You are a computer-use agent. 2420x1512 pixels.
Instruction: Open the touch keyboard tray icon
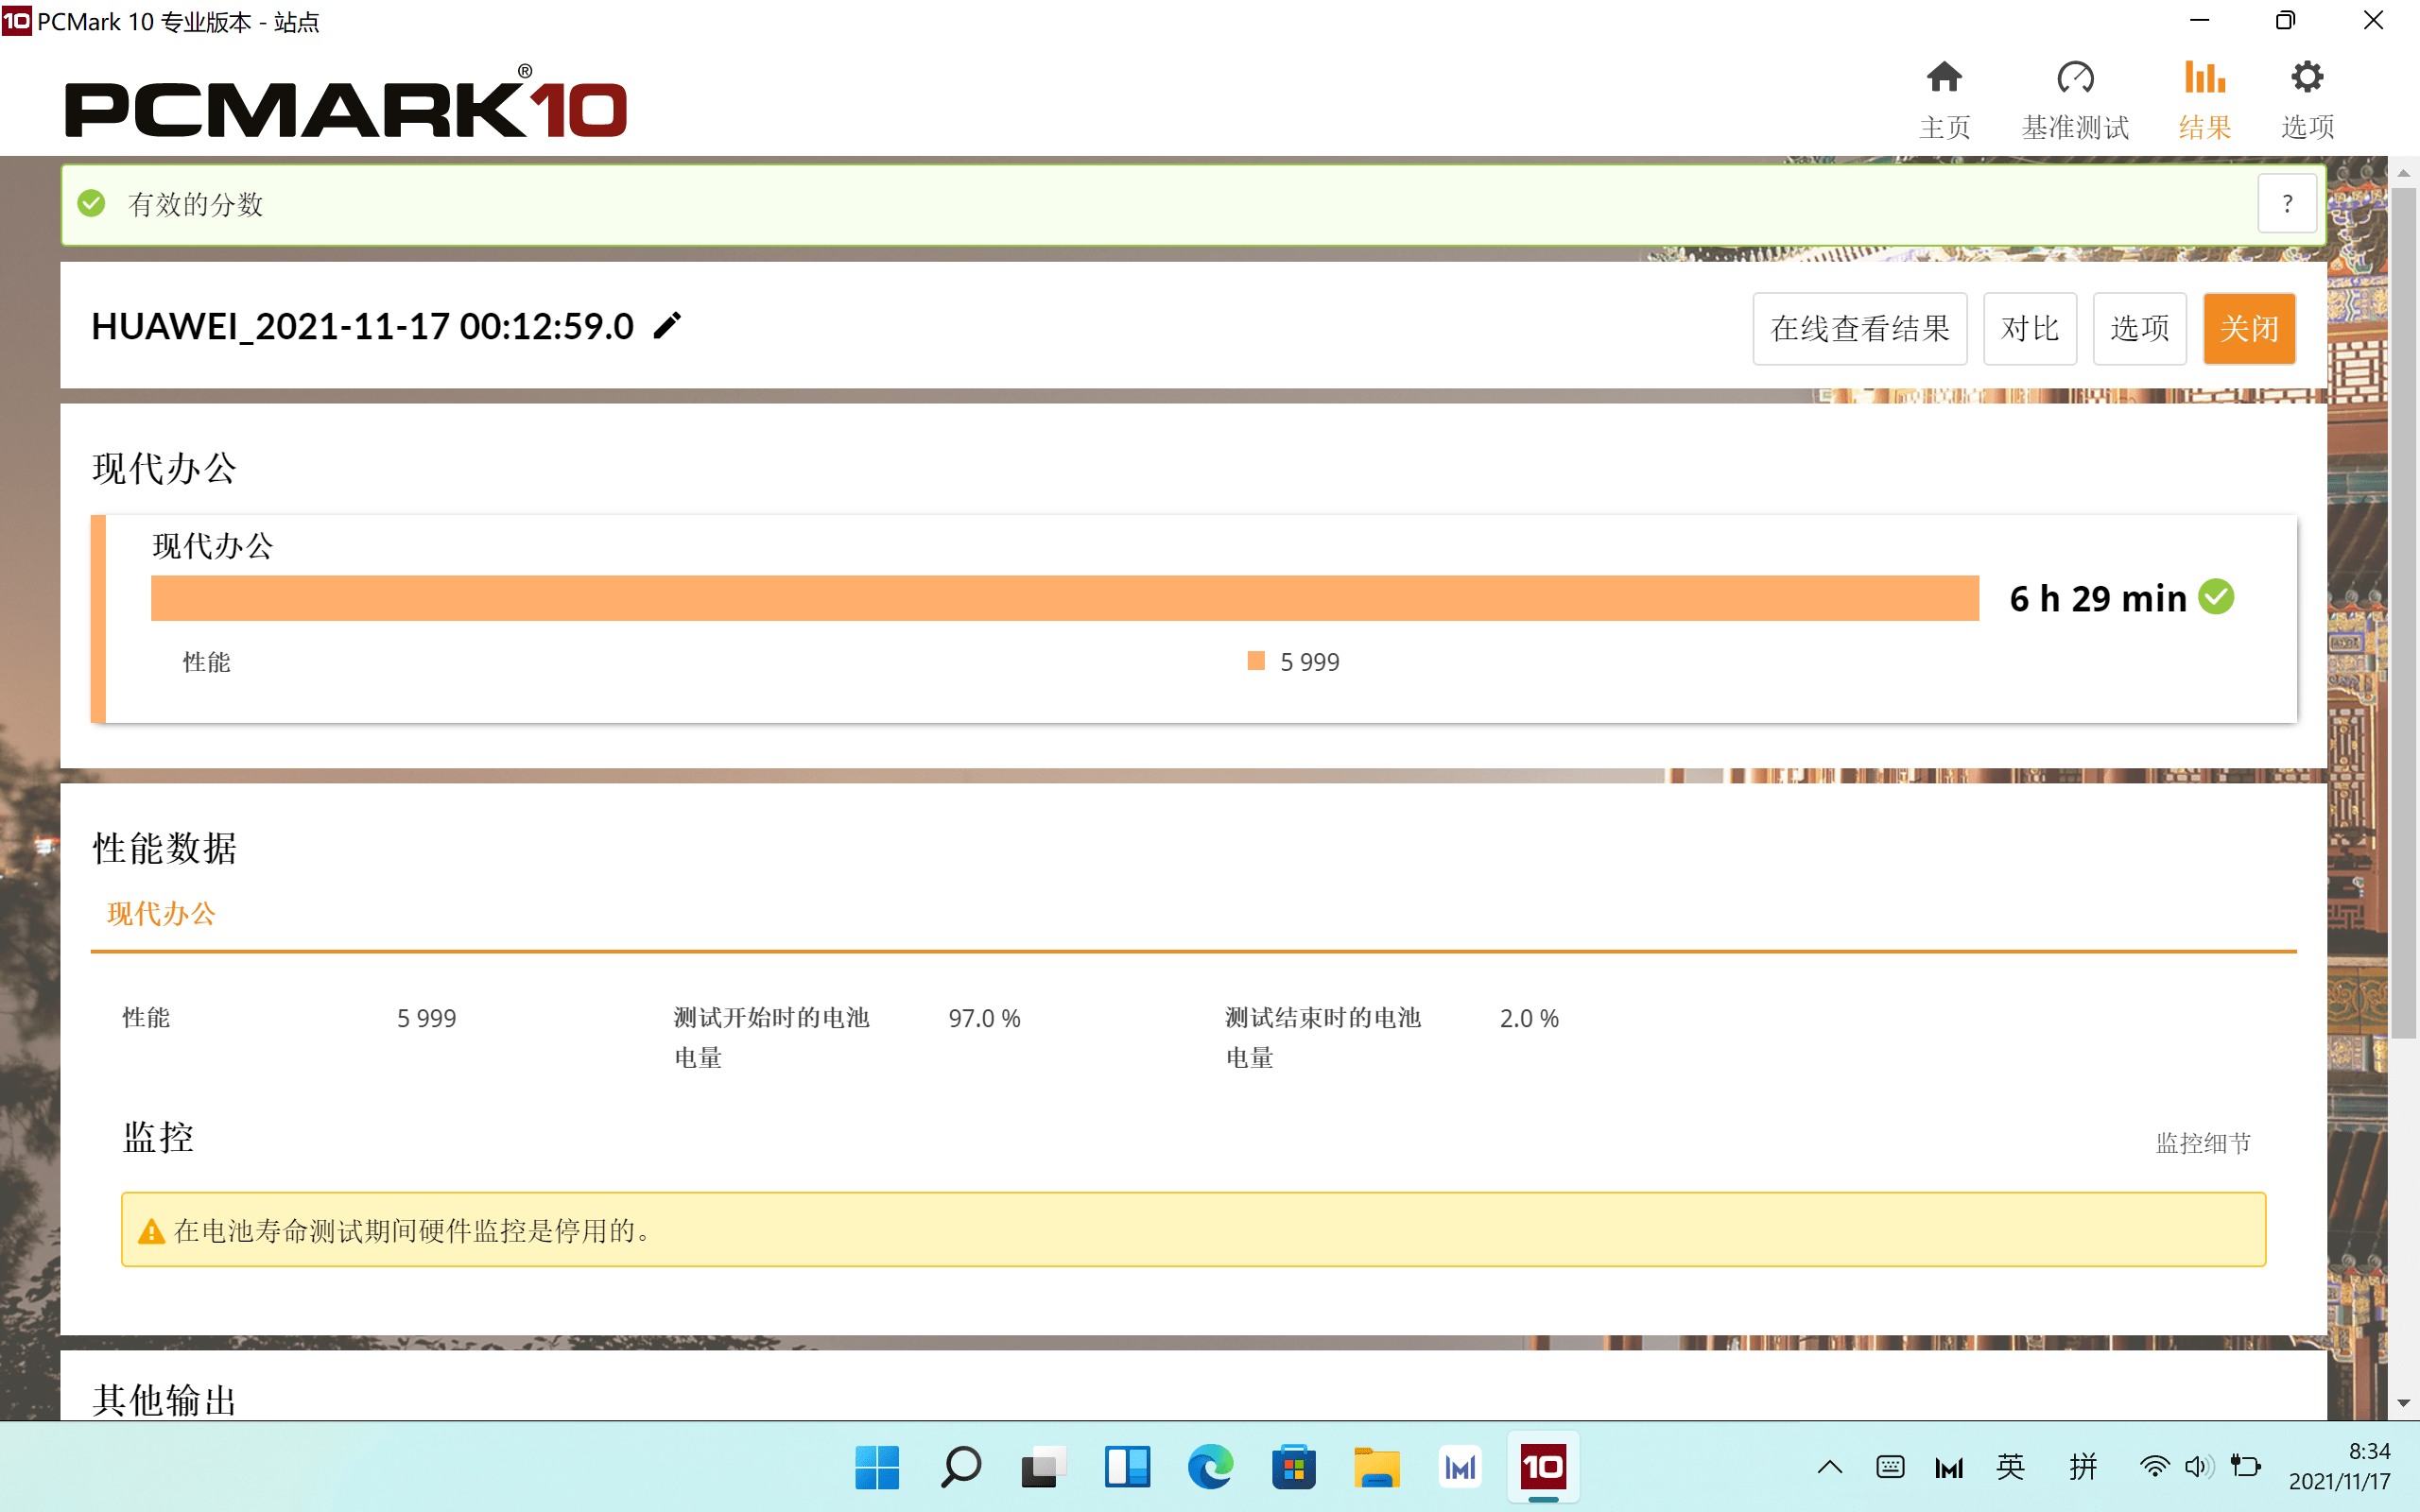[x=1889, y=1467]
